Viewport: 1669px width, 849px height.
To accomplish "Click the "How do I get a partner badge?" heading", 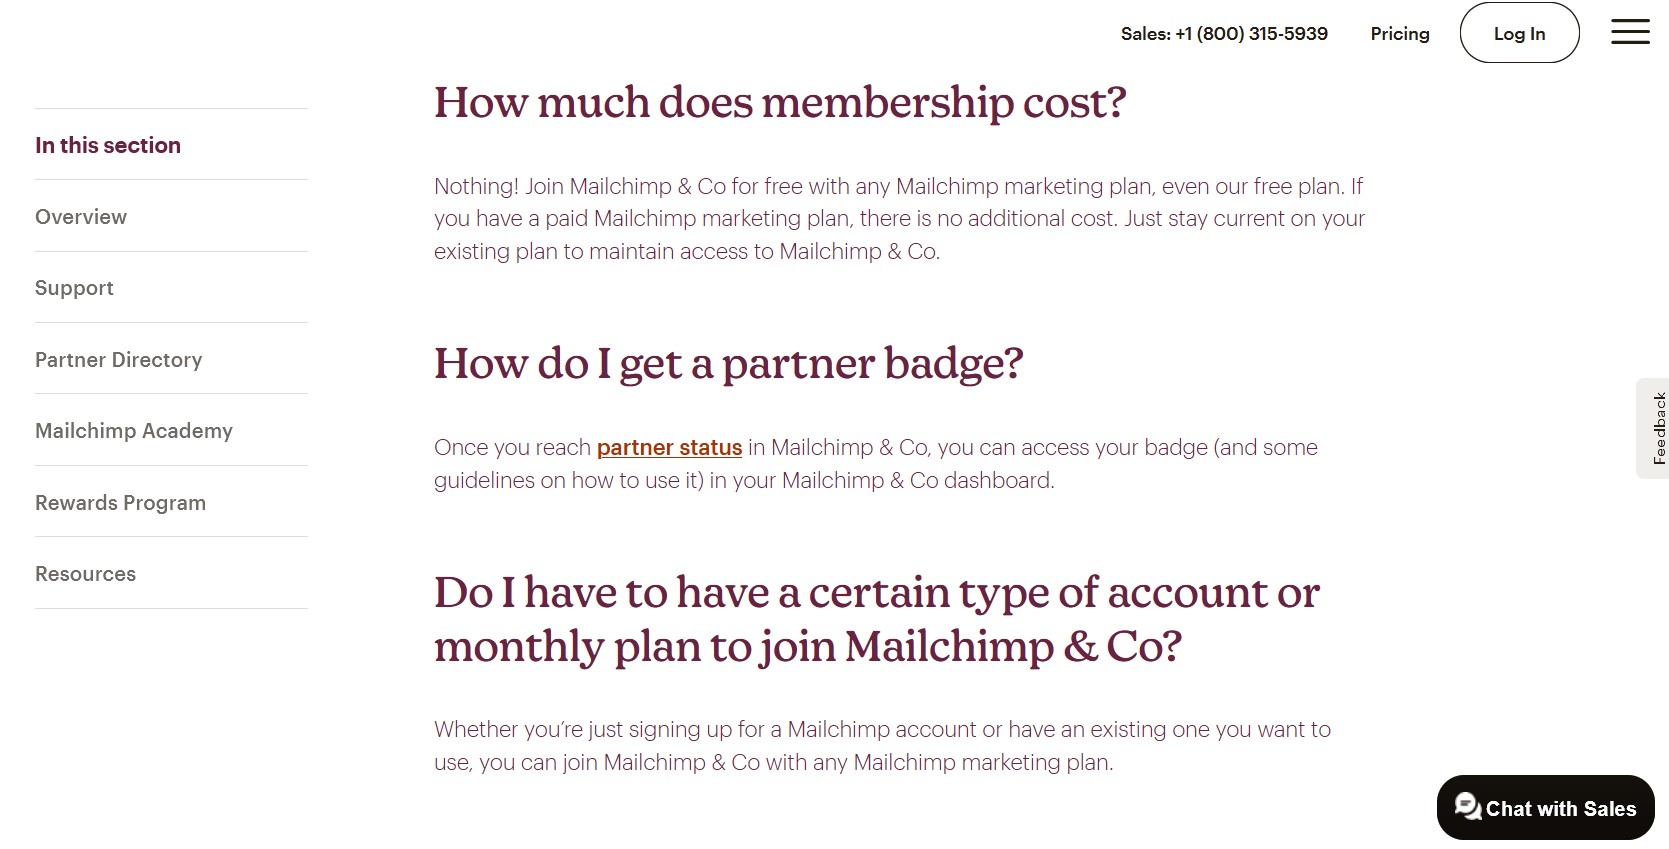I will (x=728, y=364).
